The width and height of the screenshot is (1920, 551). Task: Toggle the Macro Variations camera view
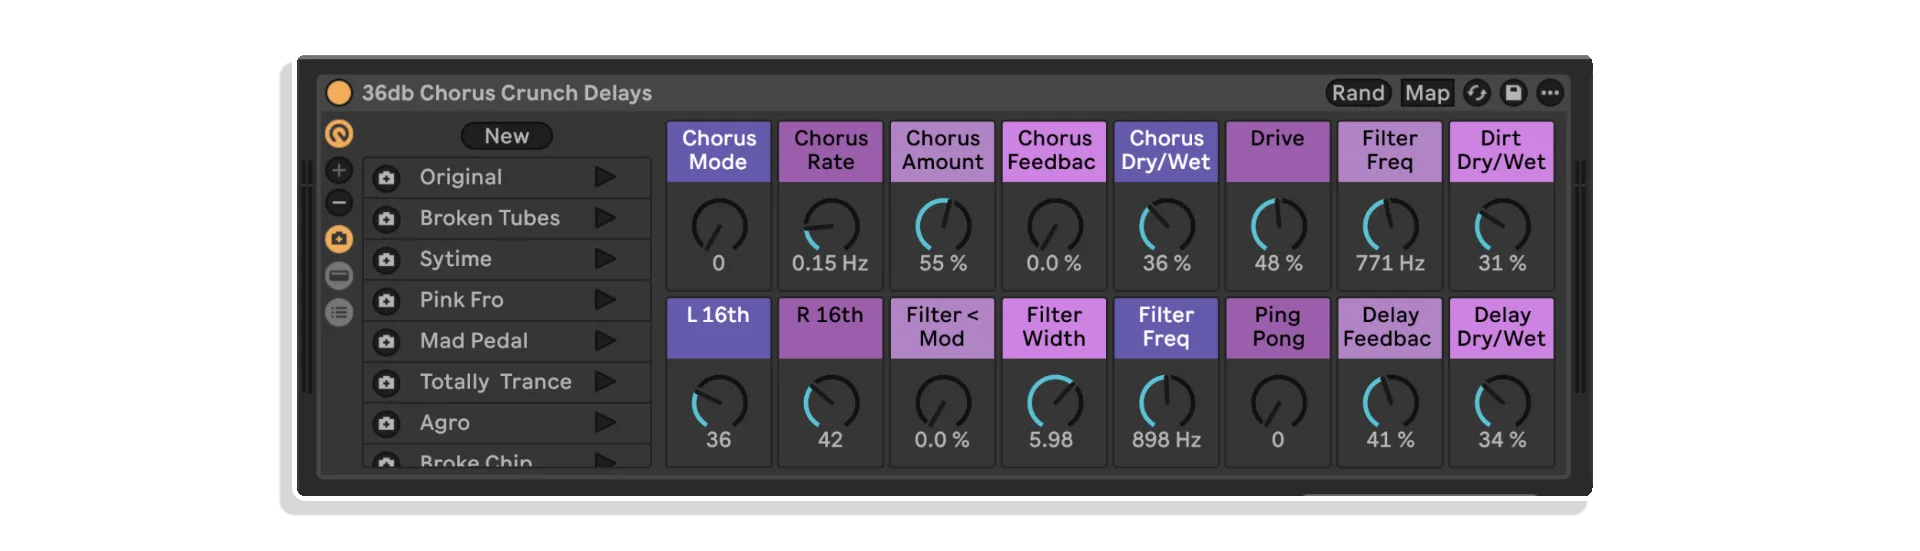coord(339,239)
